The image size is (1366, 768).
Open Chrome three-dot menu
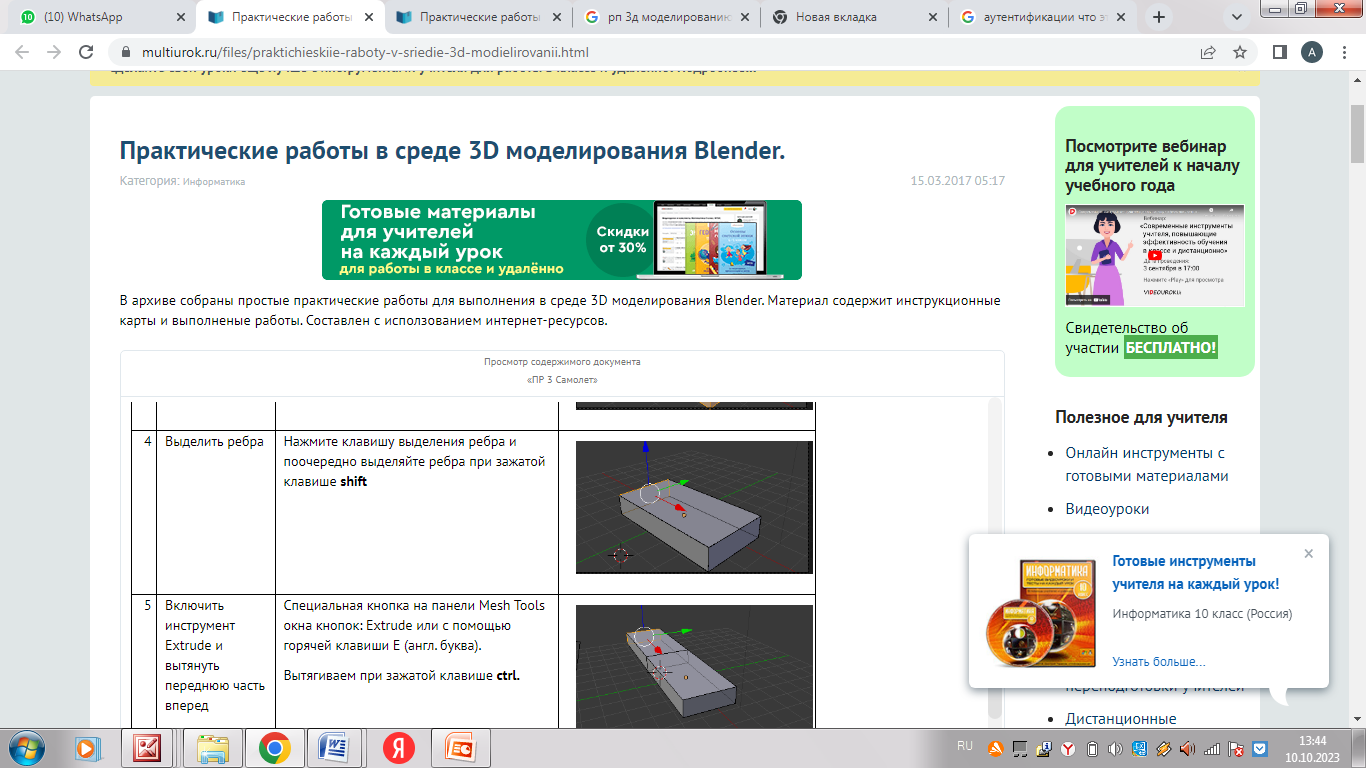(x=1343, y=52)
